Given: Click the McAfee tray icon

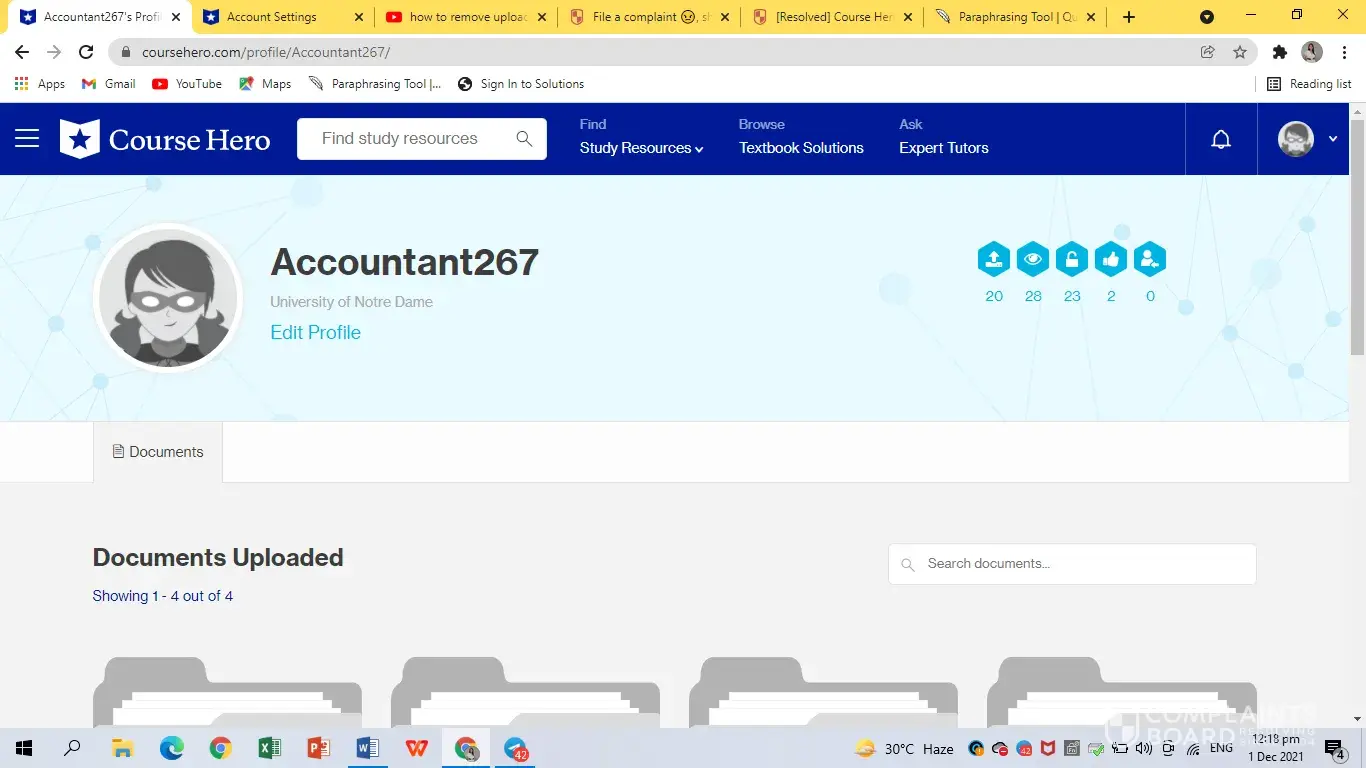Looking at the screenshot, I should tap(1048, 748).
